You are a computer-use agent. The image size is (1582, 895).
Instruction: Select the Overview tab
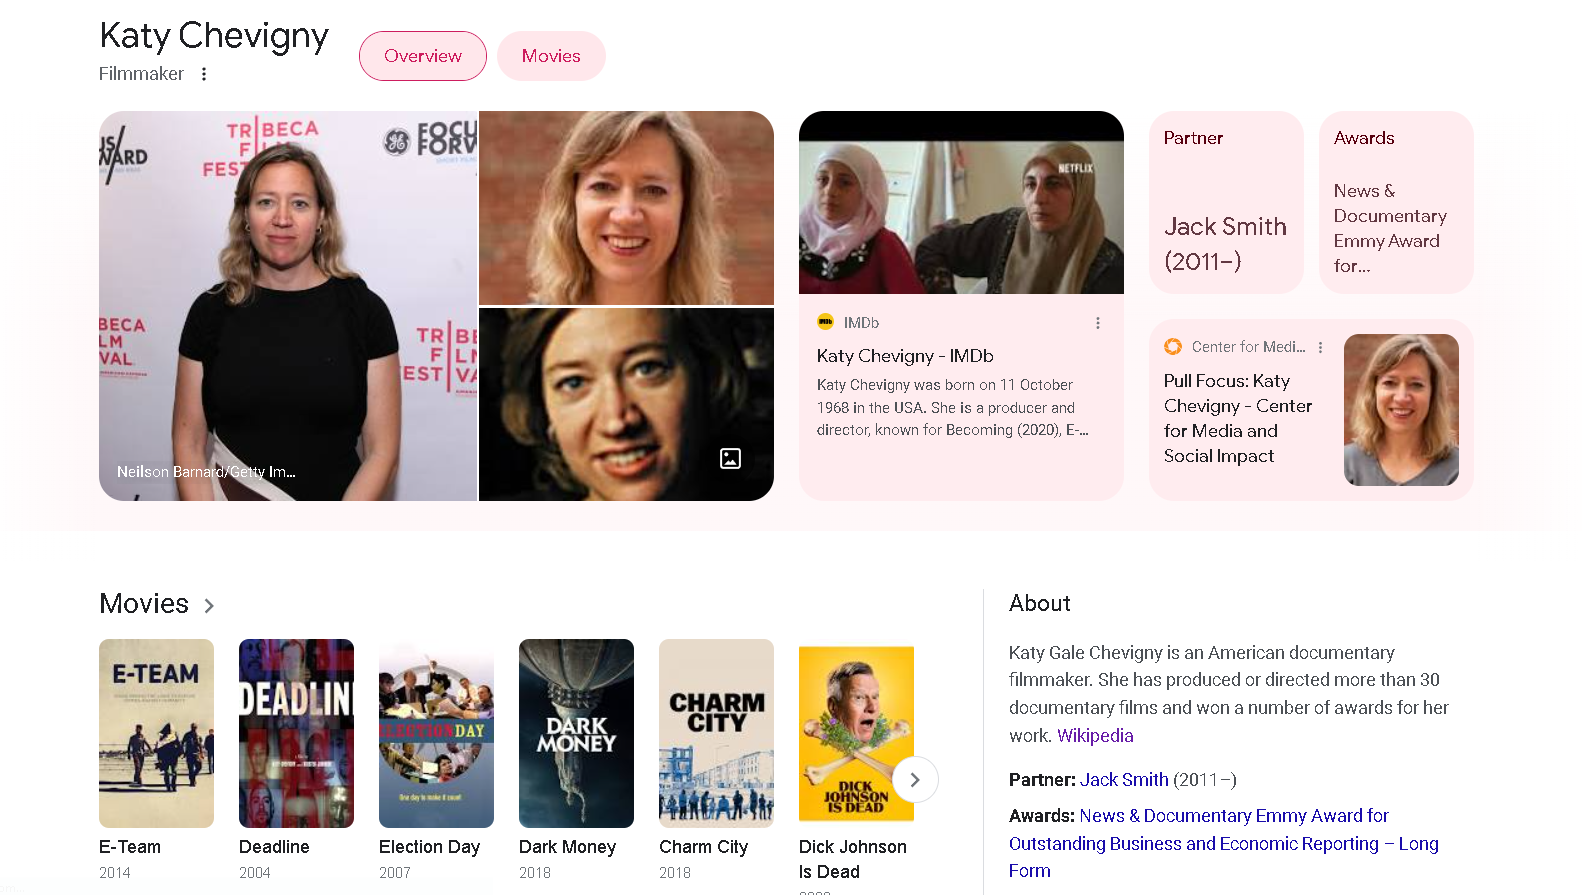click(x=423, y=56)
